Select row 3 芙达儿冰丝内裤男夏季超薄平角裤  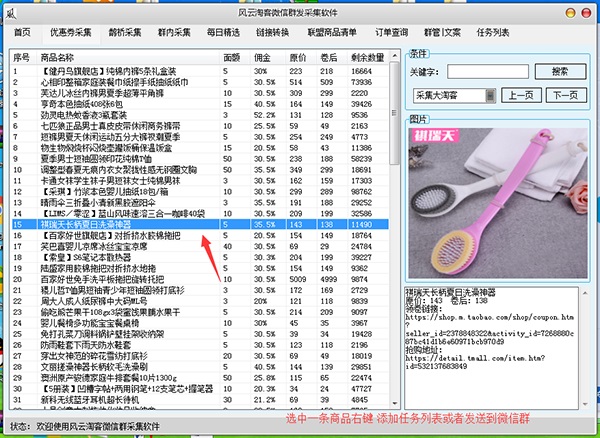(199, 93)
